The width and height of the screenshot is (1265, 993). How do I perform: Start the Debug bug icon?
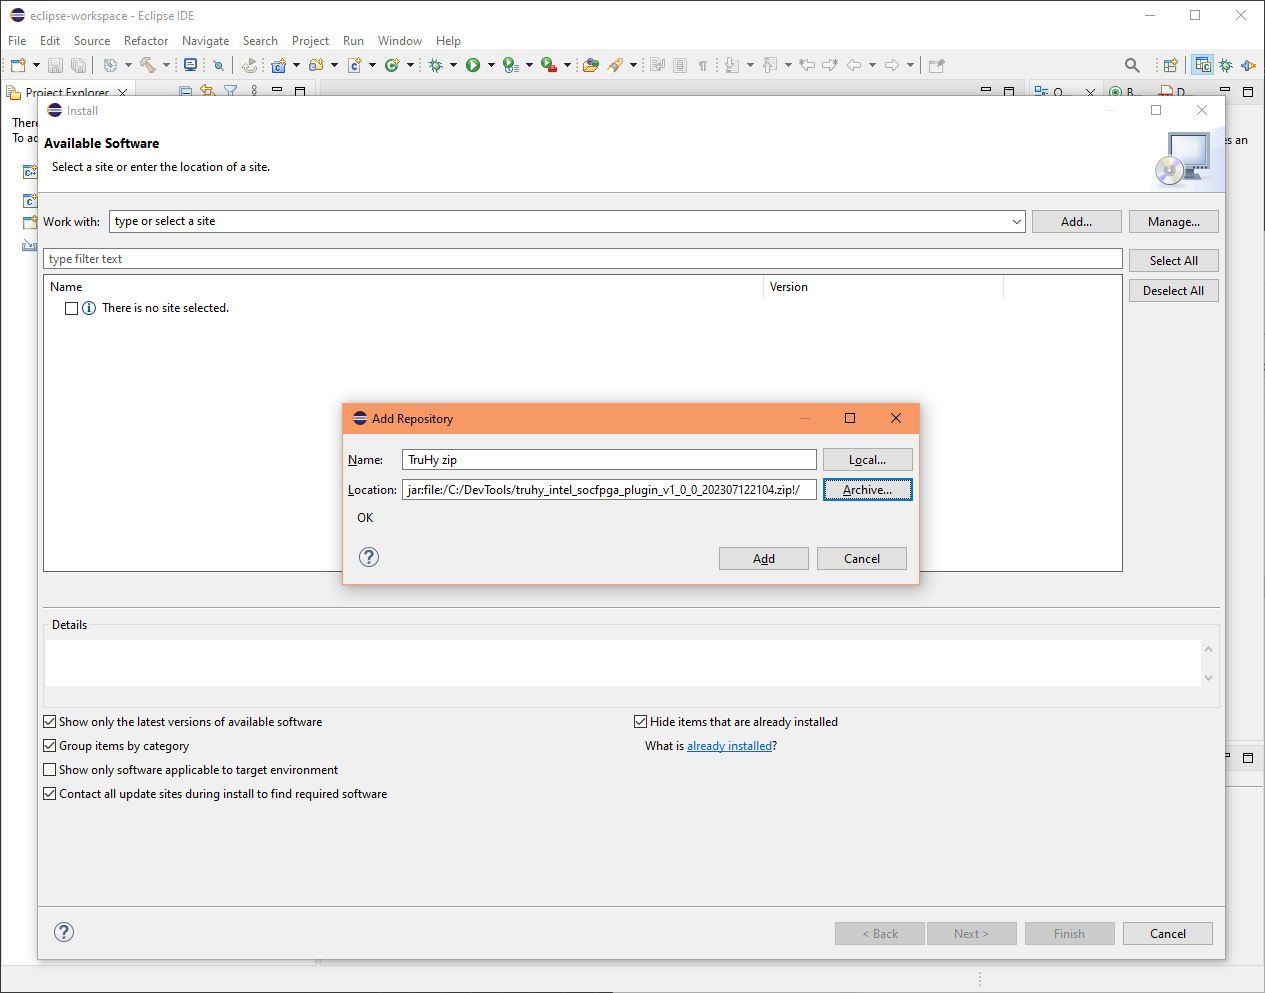[x=437, y=64]
